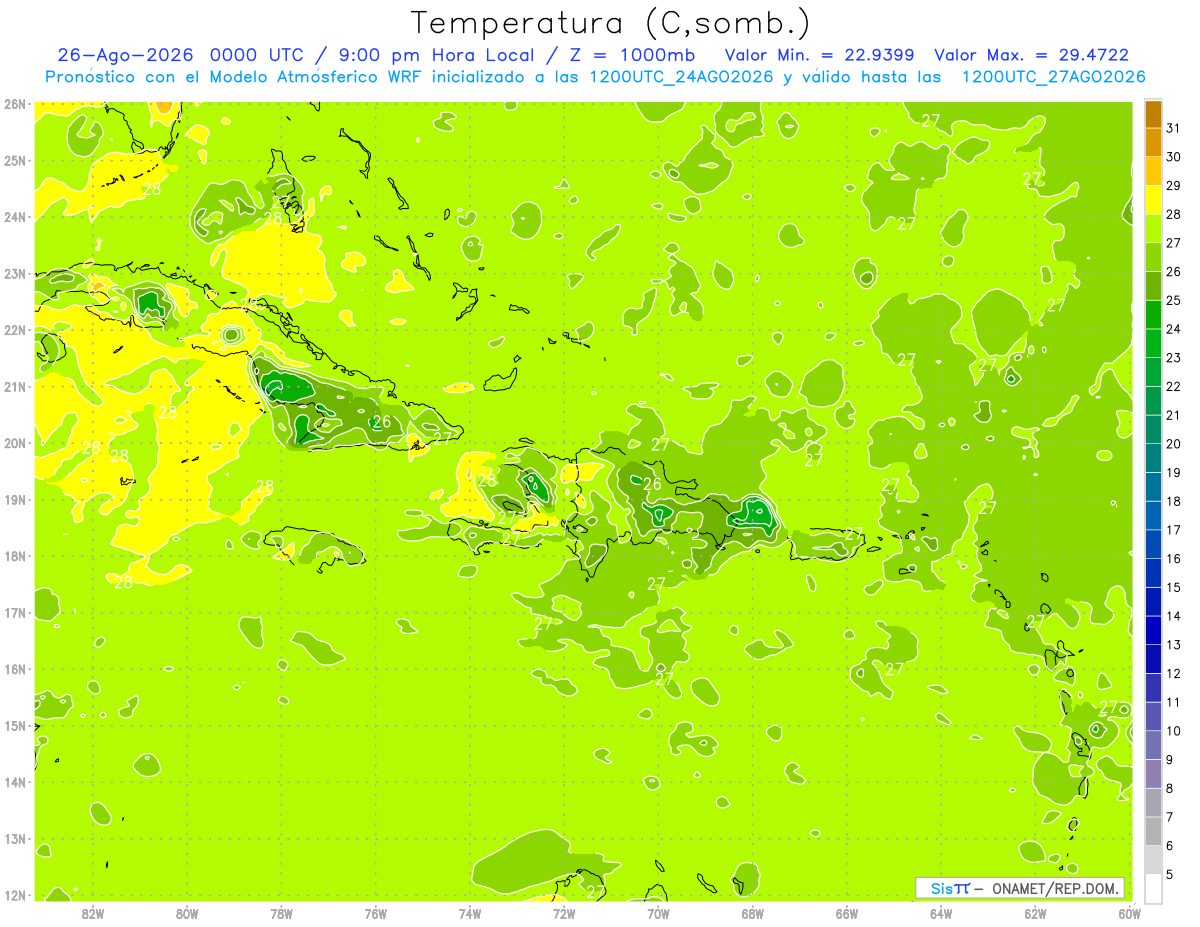The width and height of the screenshot is (1200, 927).
Task: Click the gray legend swatch between 6 and 7
Action: [x=1153, y=831]
